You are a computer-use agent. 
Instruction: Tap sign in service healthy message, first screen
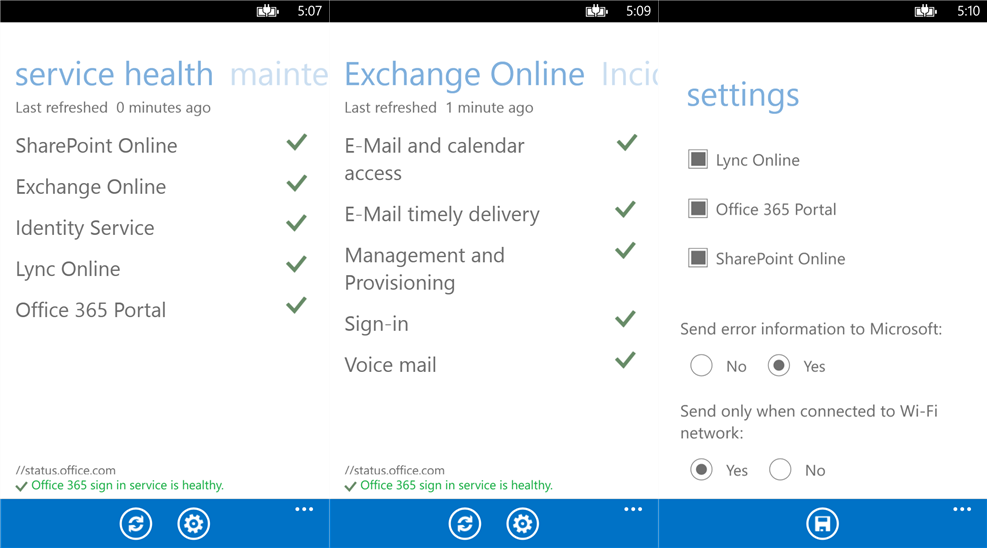(x=127, y=485)
